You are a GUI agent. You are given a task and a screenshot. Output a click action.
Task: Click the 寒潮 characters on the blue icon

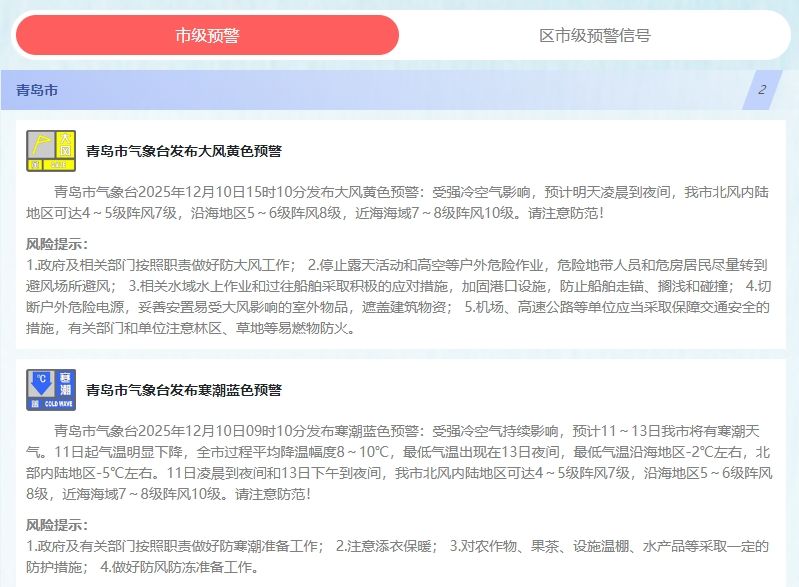[65, 383]
